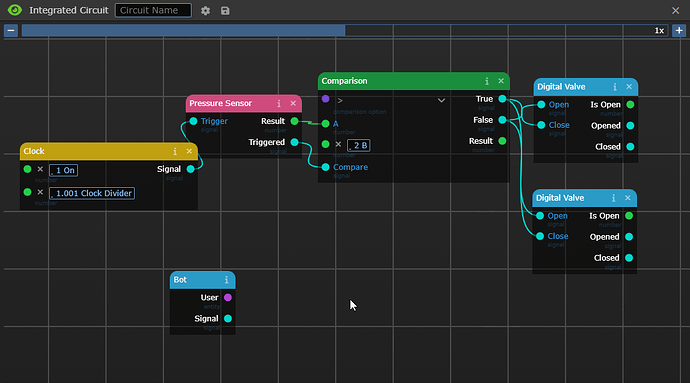
Task: Open info for upper Digital Valve node
Action: [x=615, y=87]
